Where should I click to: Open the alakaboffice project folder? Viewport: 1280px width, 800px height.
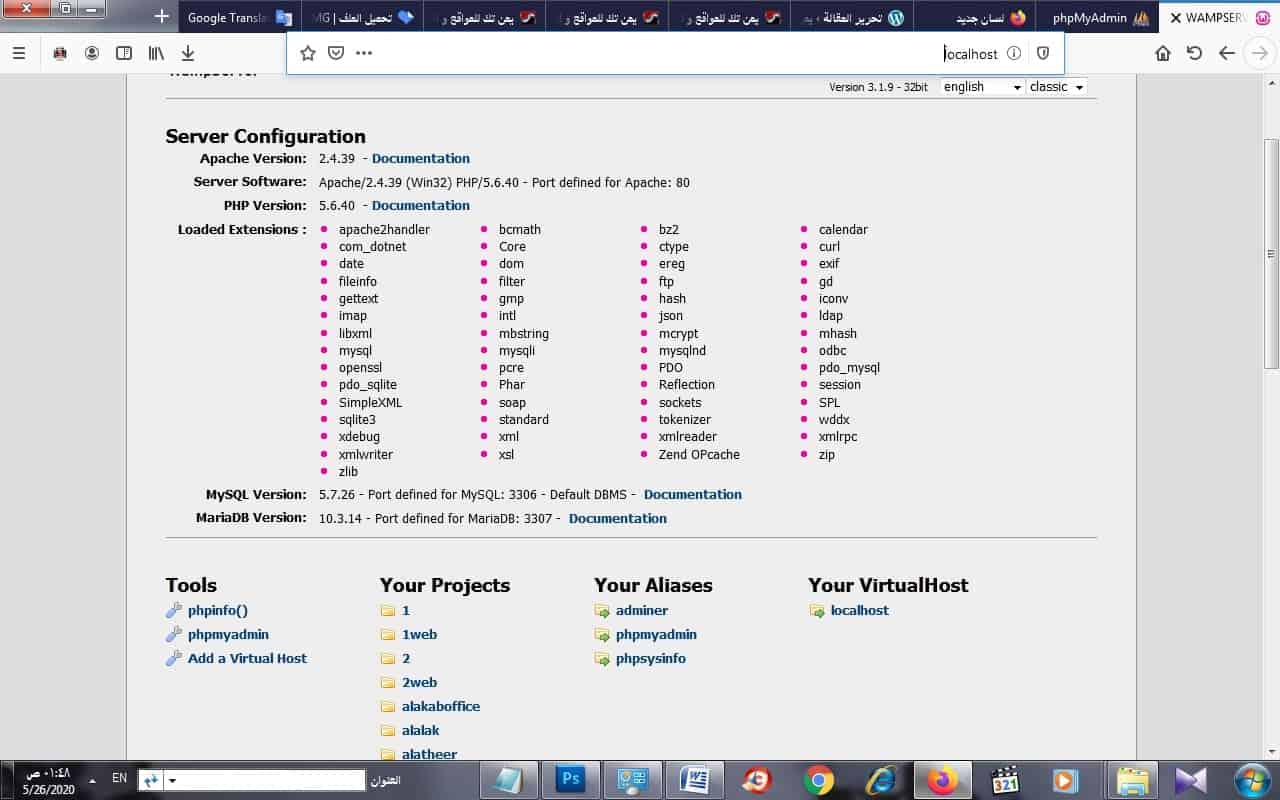440,706
